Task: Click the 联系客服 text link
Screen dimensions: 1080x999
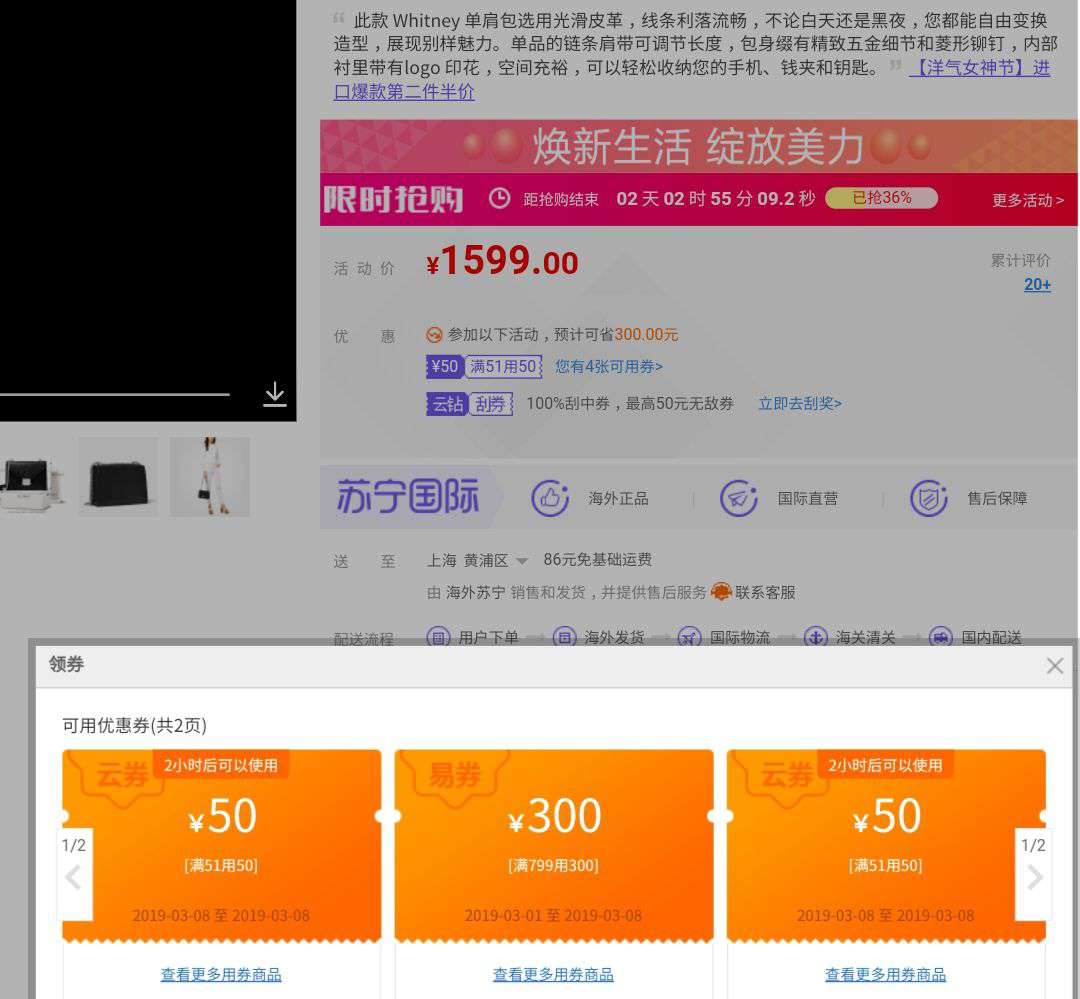Action: click(x=765, y=593)
